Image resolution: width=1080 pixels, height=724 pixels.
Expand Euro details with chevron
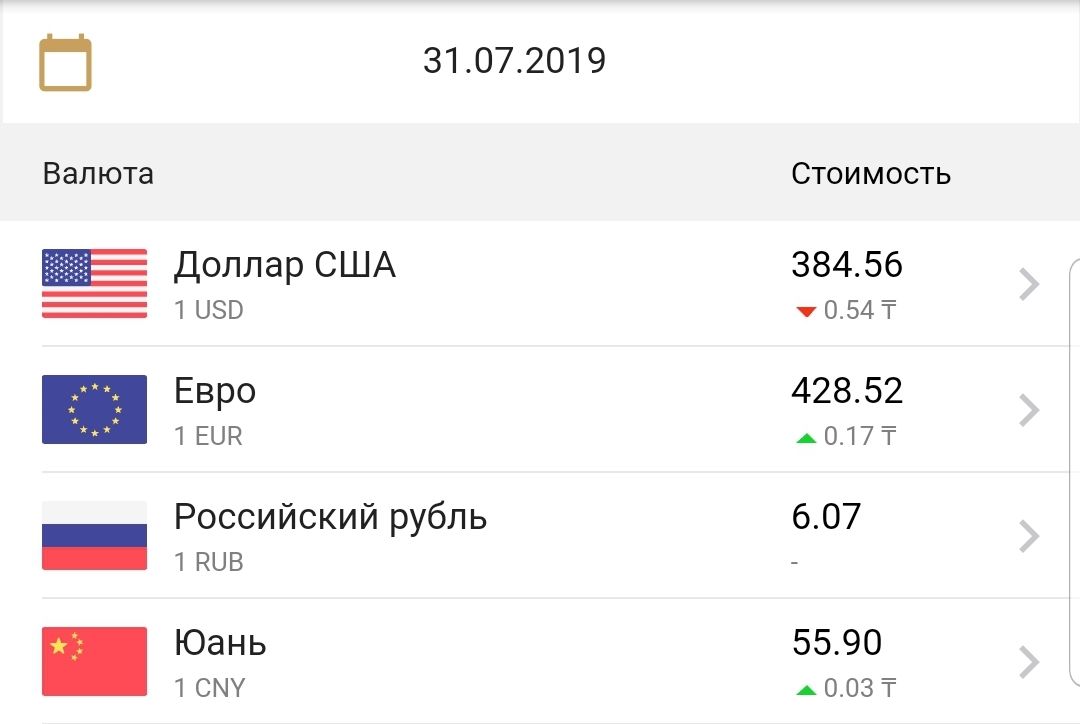pos(1029,410)
